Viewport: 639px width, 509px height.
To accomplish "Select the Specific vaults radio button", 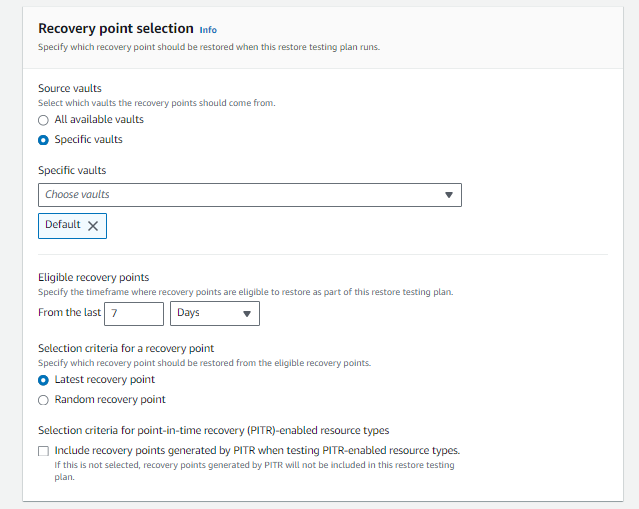I will point(43,140).
